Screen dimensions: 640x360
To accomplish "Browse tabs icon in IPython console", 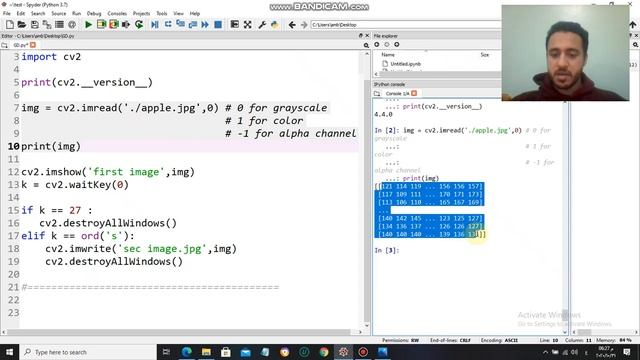I will (377, 93).
